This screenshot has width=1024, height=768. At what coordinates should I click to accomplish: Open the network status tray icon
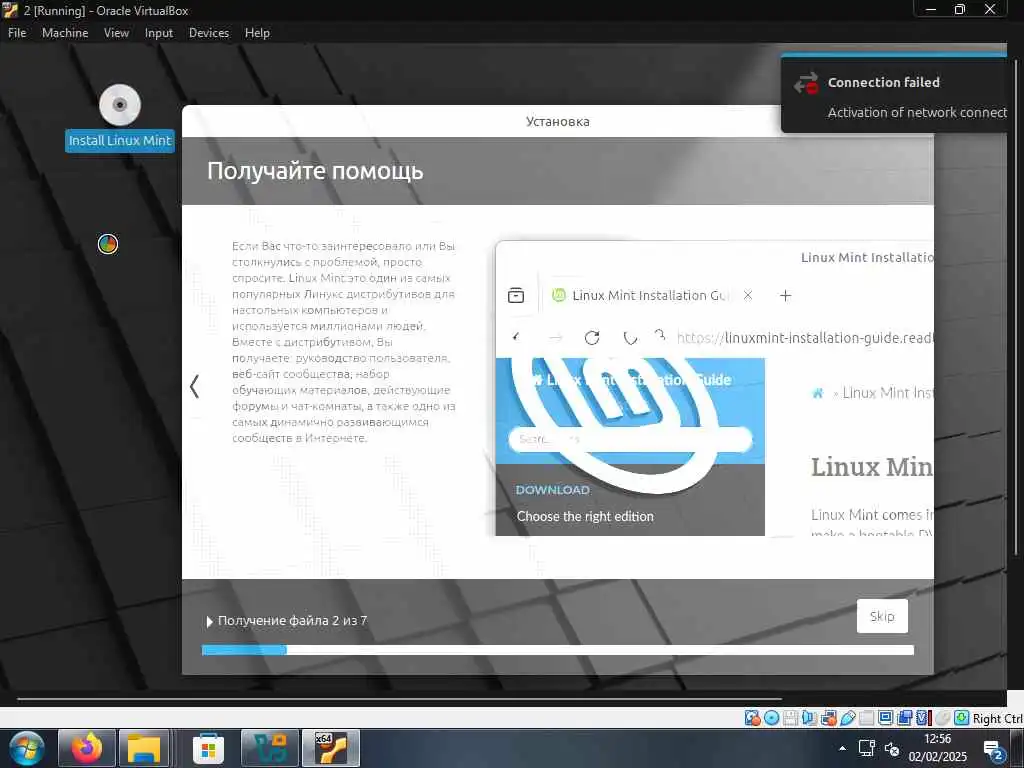[x=867, y=748]
